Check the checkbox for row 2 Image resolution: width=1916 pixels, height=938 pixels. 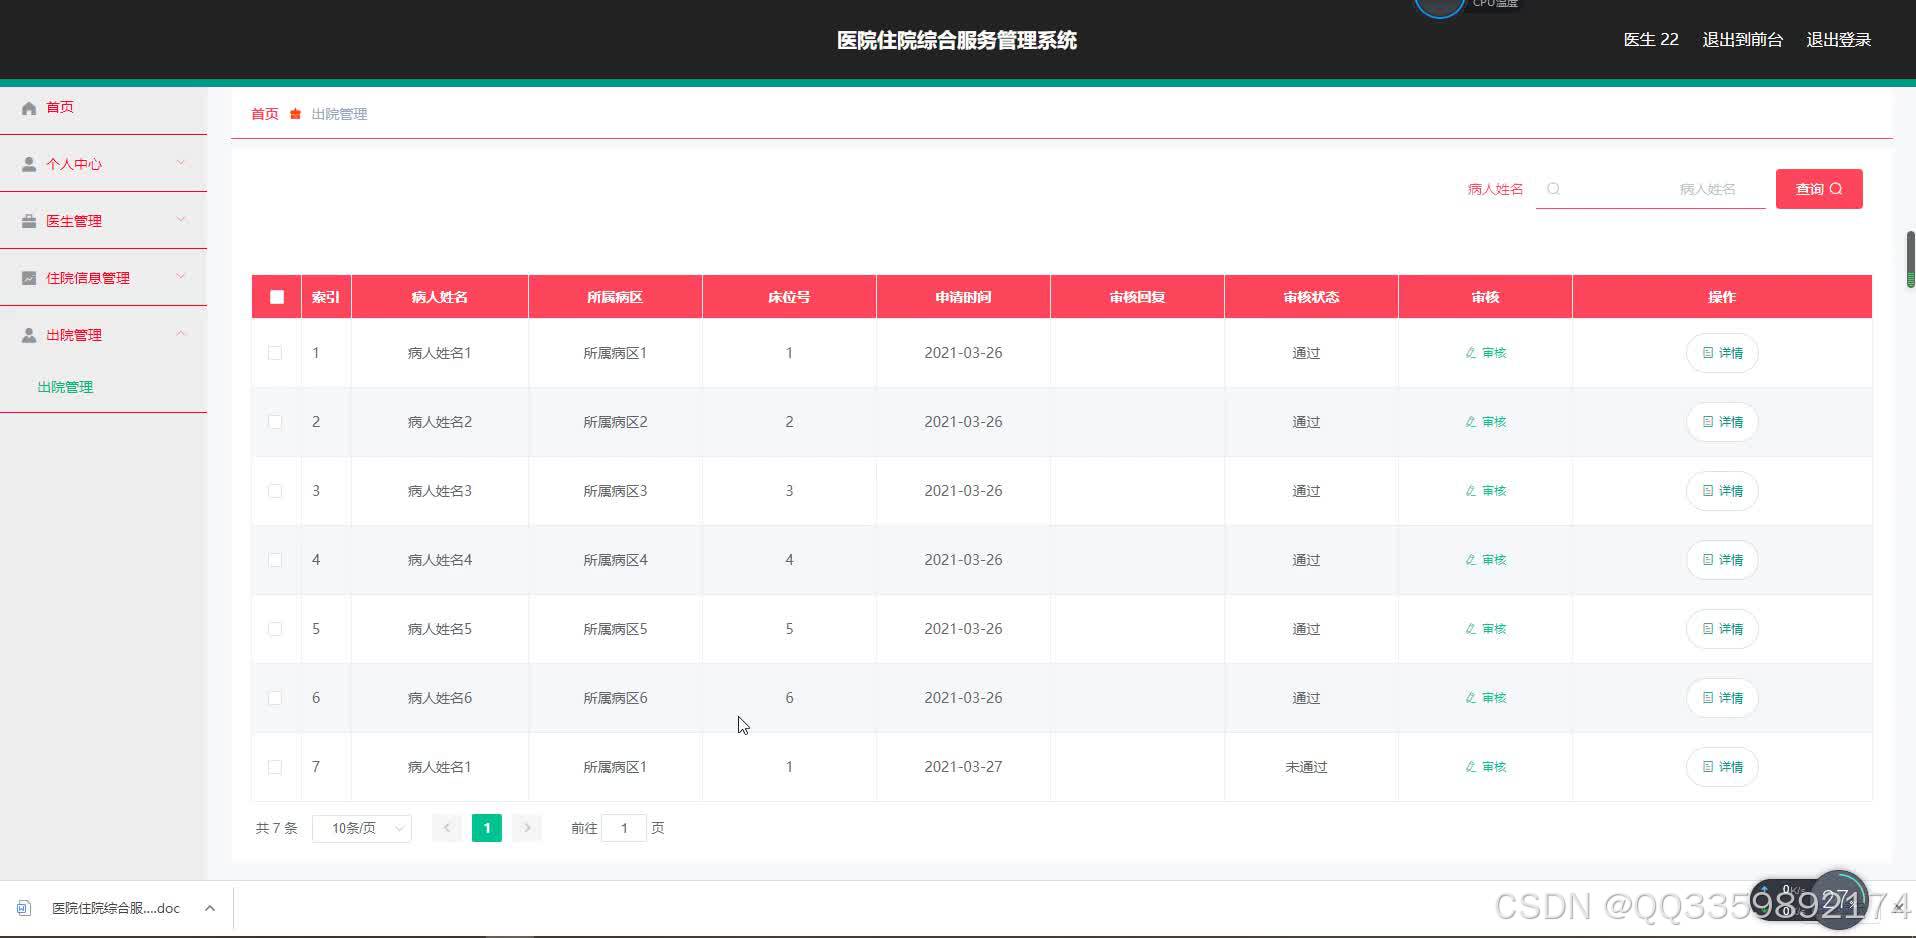tap(275, 422)
